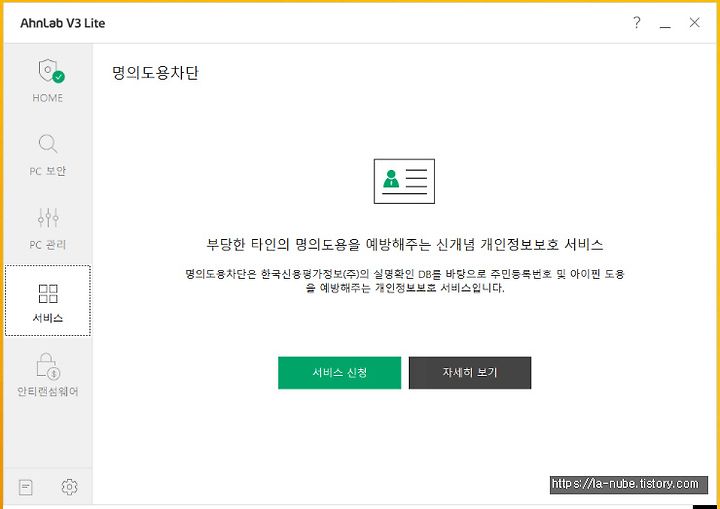This screenshot has height=509, width=720.
Task: Open the log report icon
Action: (x=26, y=487)
